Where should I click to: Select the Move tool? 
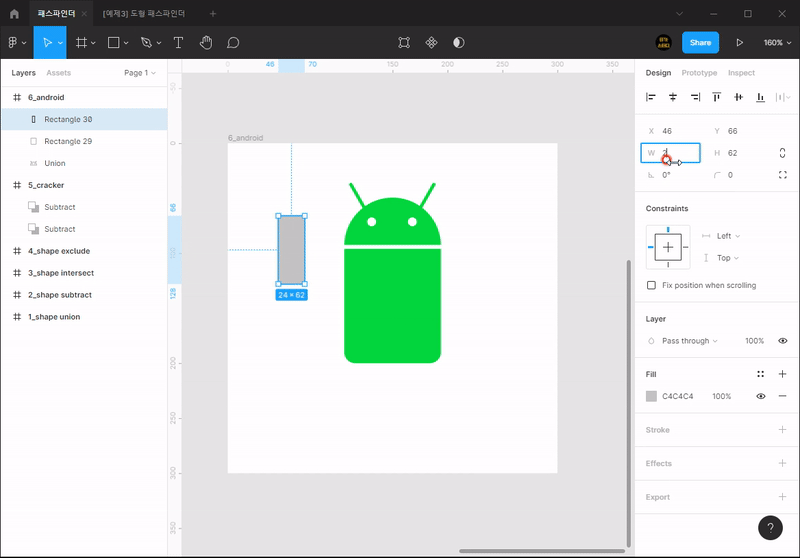click(46, 43)
